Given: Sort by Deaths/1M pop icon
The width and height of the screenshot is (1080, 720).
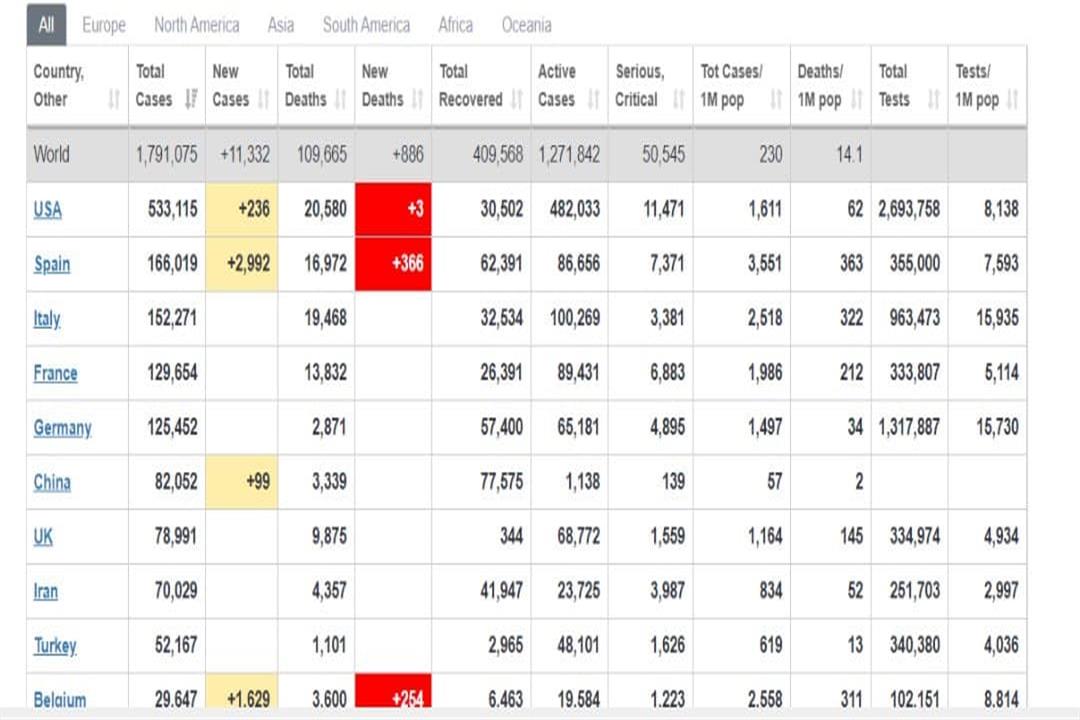Looking at the screenshot, I should (x=857, y=100).
